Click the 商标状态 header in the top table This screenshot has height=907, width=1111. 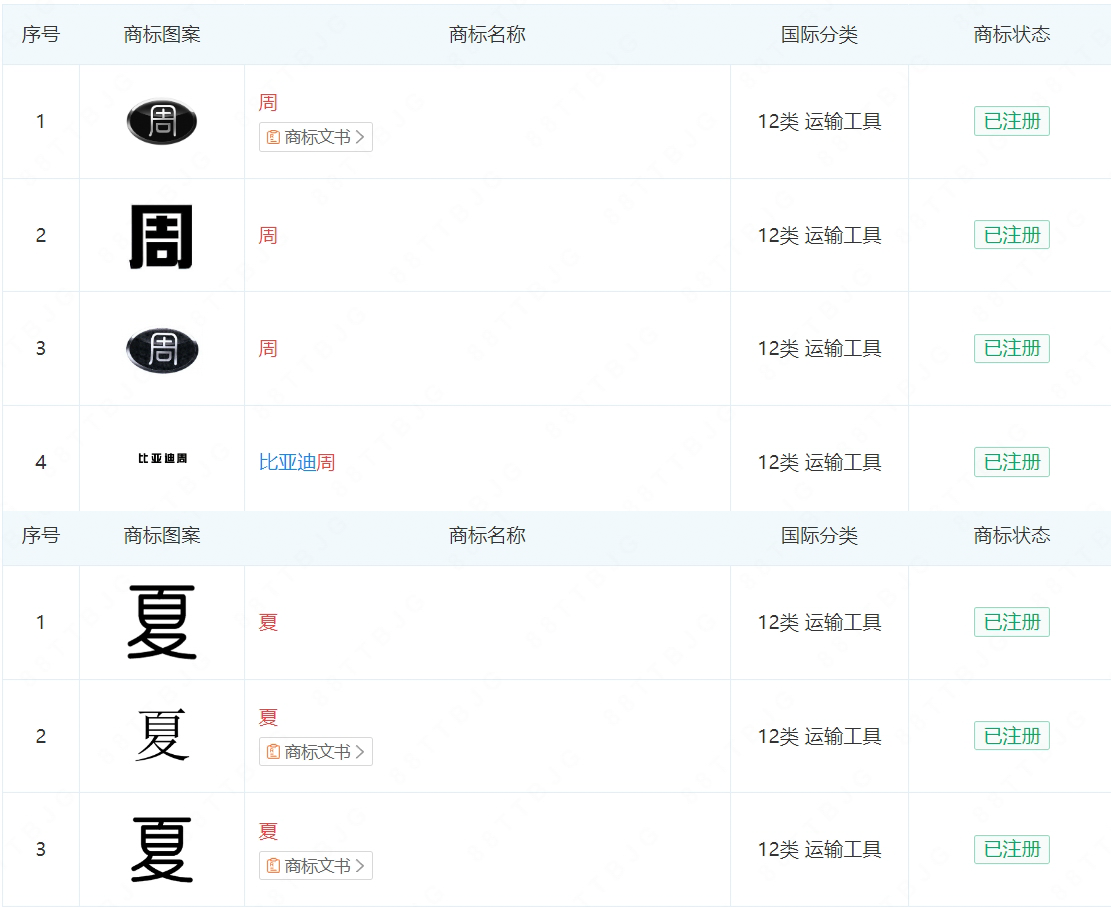tap(1012, 34)
